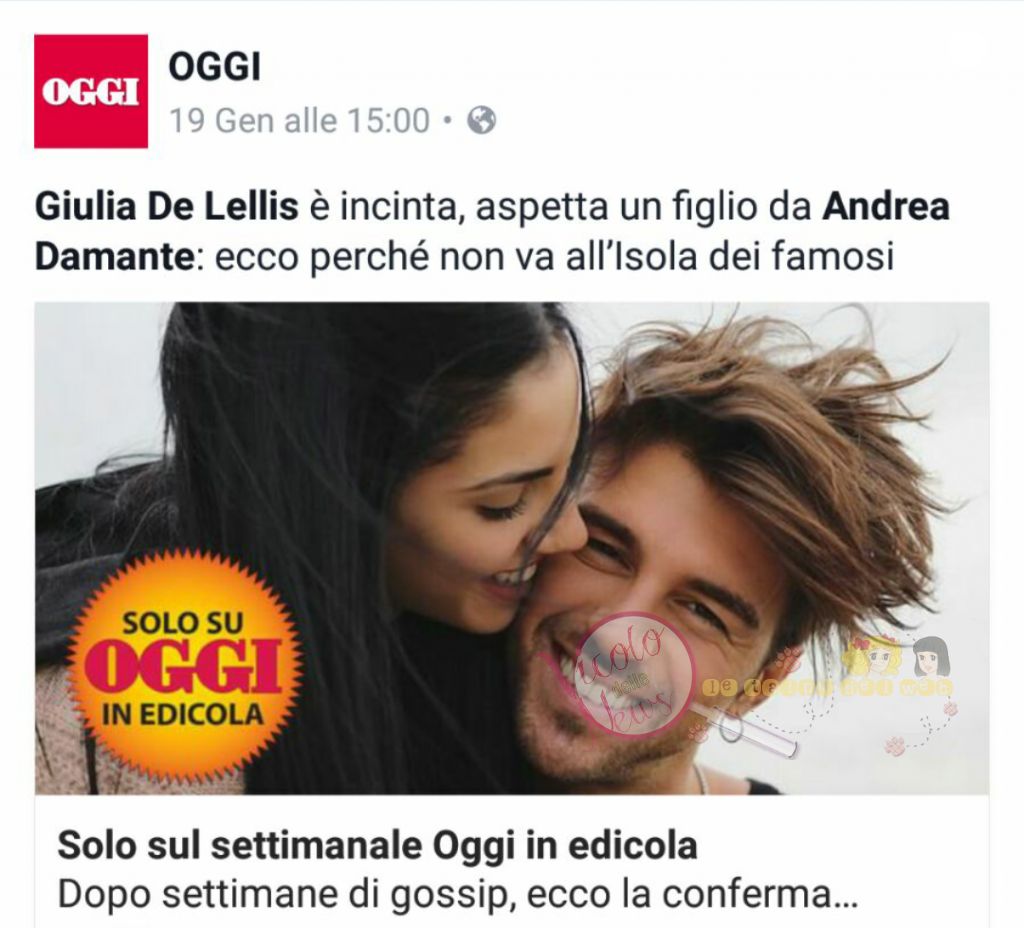Click the SOLO SU text on badge
The width and height of the screenshot is (1024, 928).
tap(182, 622)
